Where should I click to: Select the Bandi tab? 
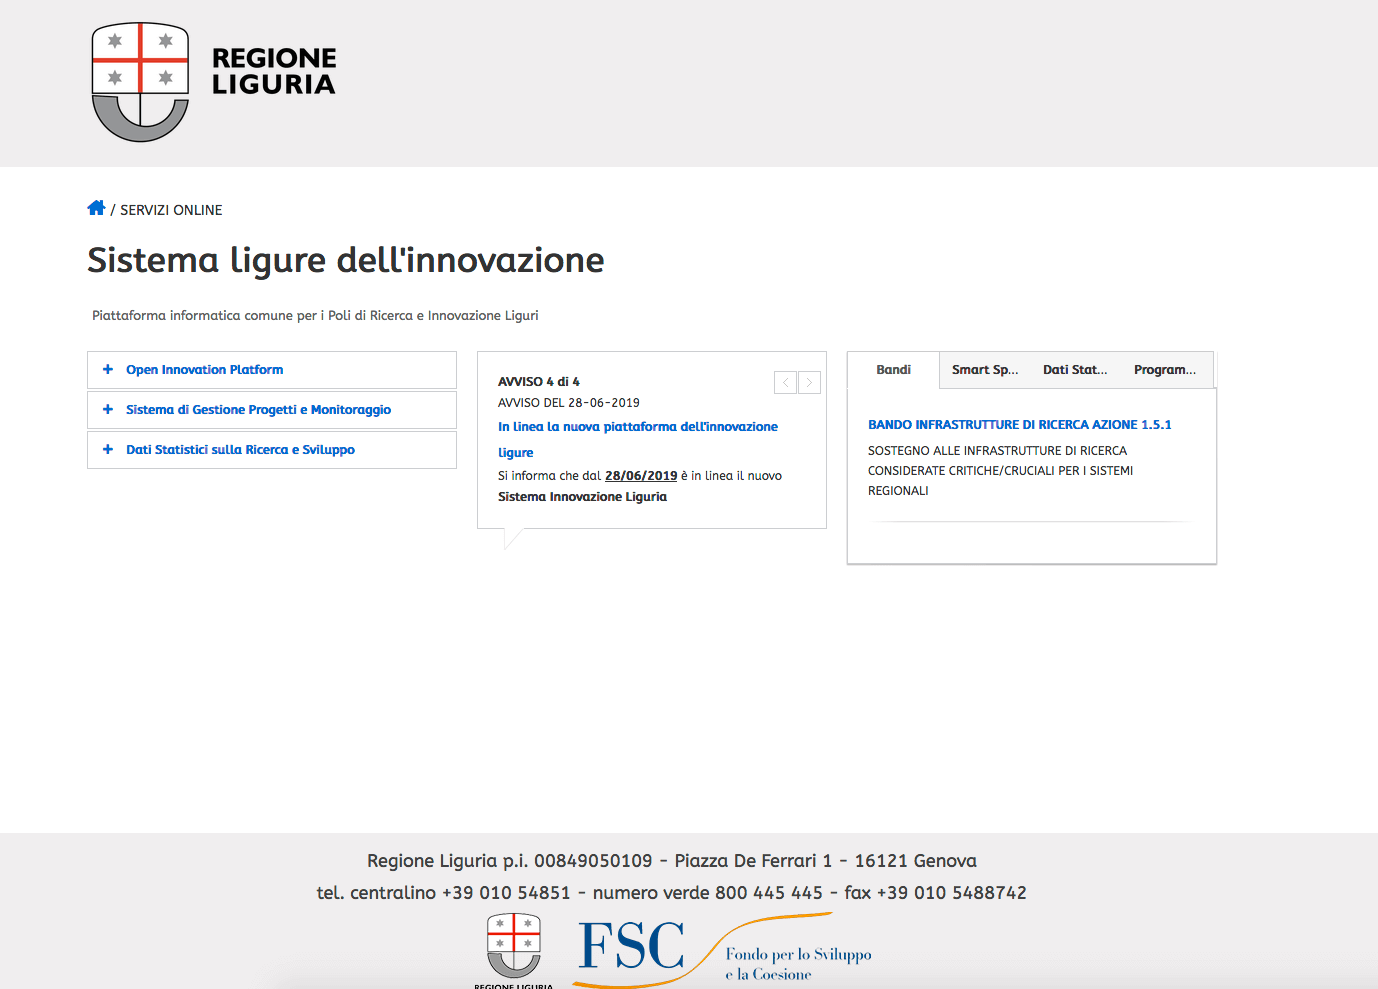[x=893, y=370]
